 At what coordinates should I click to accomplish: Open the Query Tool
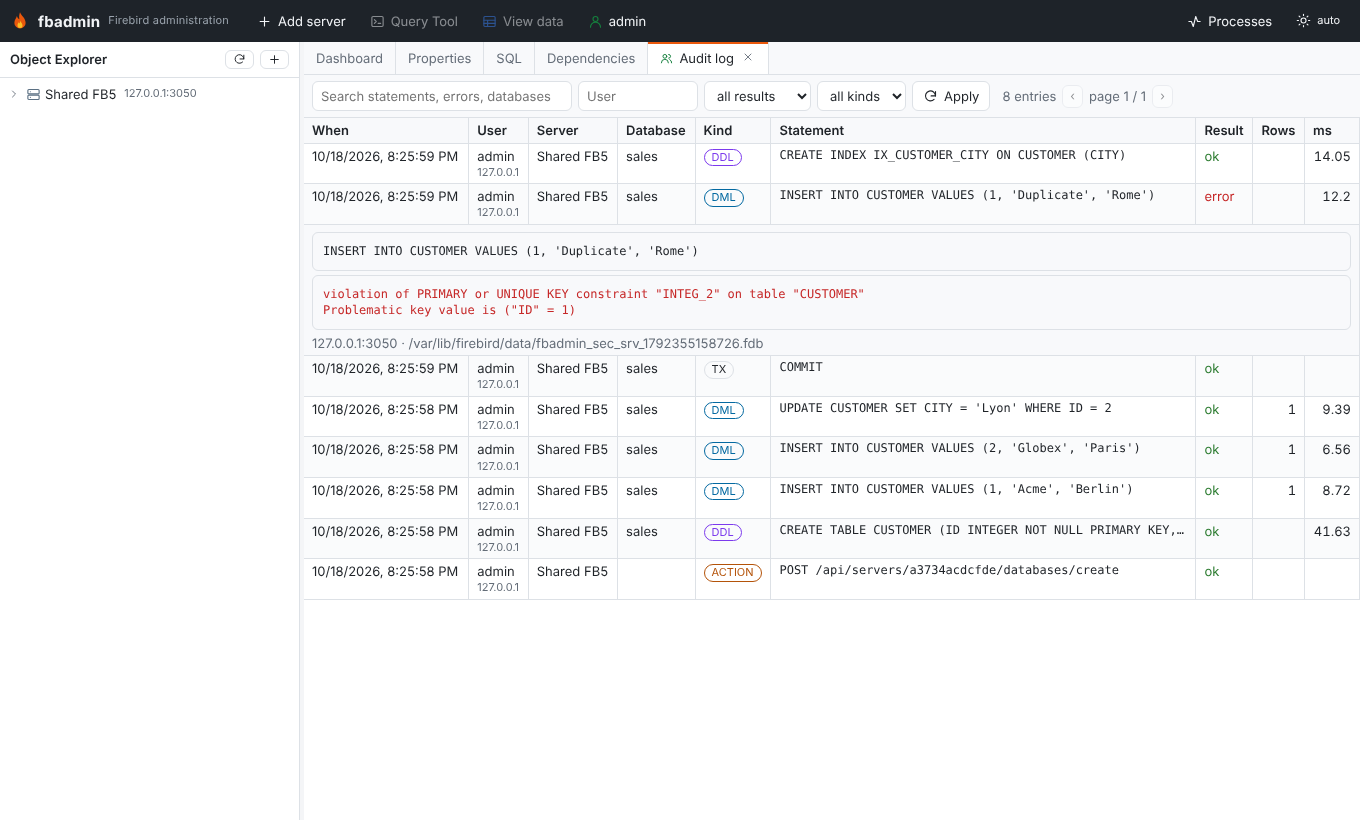point(414,21)
